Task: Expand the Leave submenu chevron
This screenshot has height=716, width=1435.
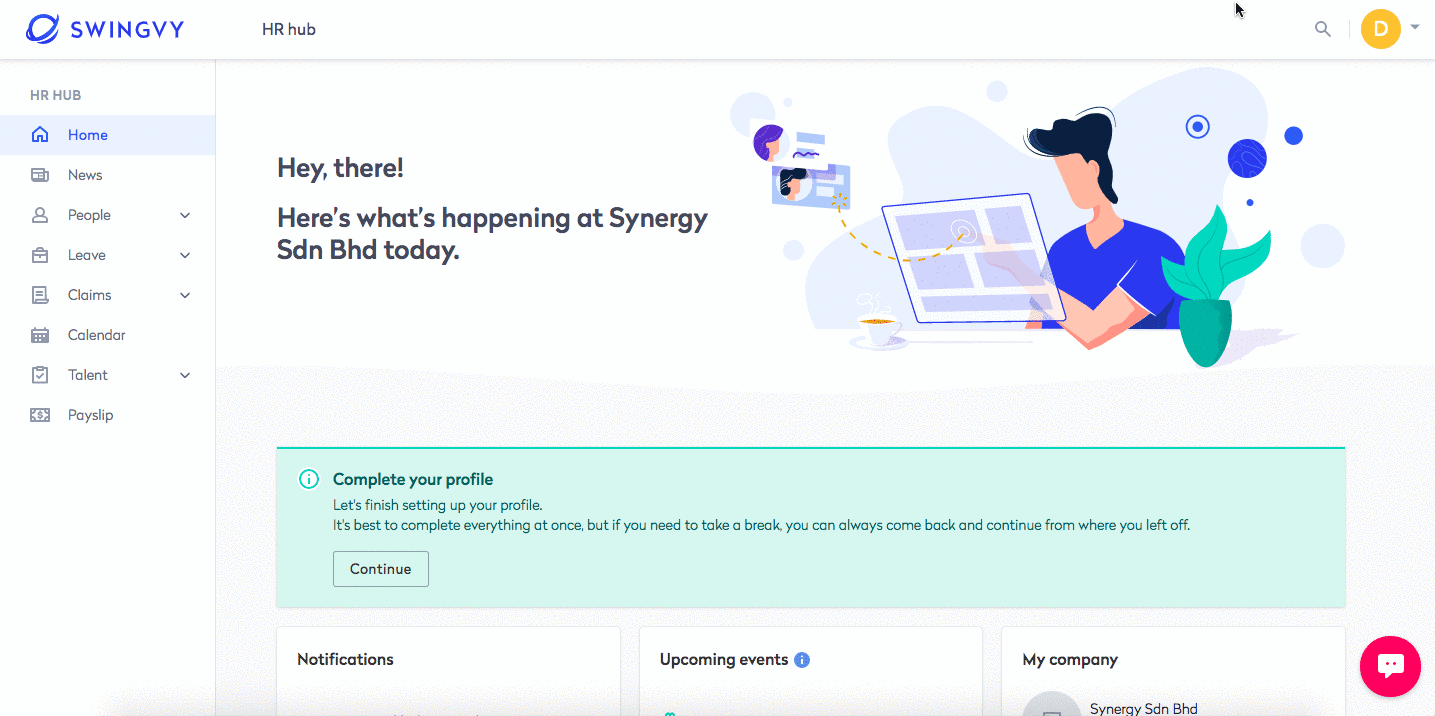Action: (185, 255)
